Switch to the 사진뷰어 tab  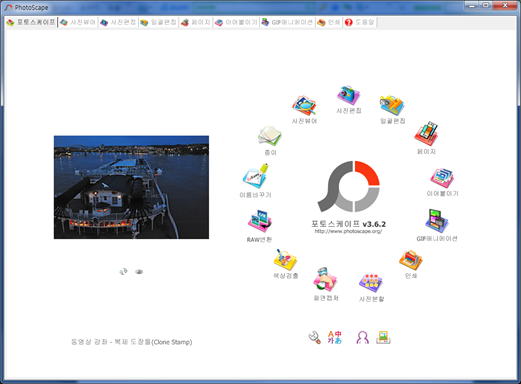click(78, 22)
